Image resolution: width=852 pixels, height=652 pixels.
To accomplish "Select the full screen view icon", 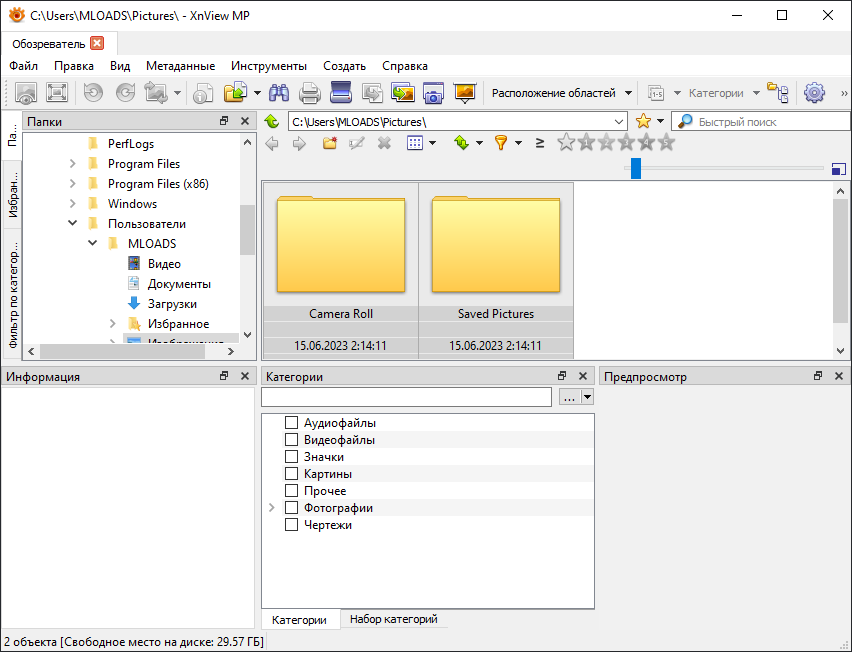I will point(57,92).
